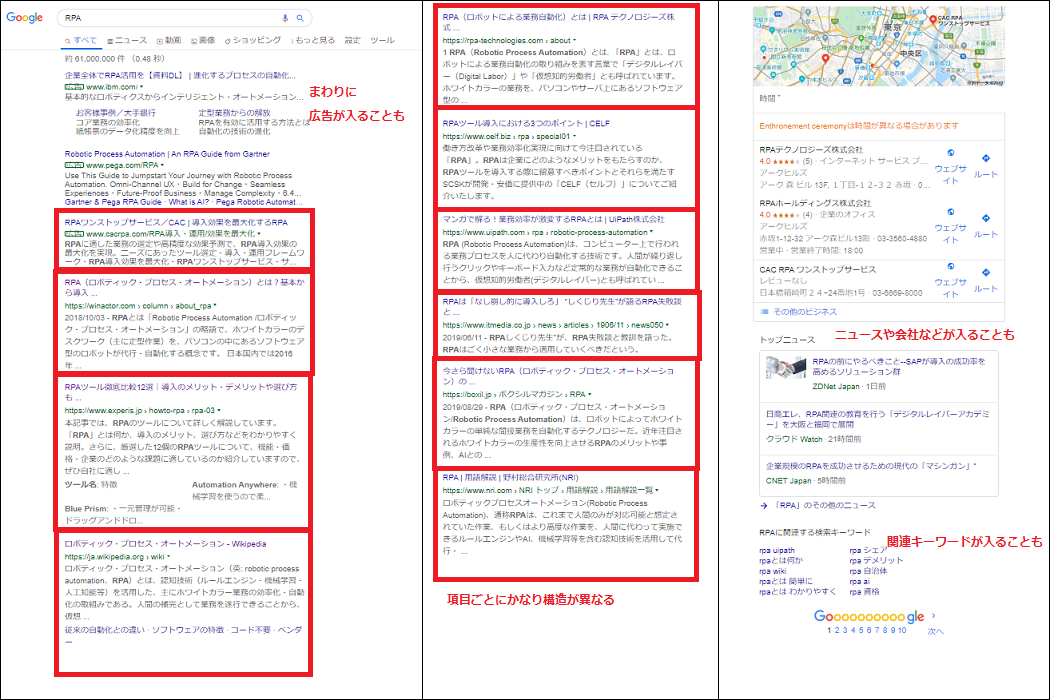Open the お客様事例／大手銀行 sitelink
Screen dimensions: 1050x700
pos(115,113)
